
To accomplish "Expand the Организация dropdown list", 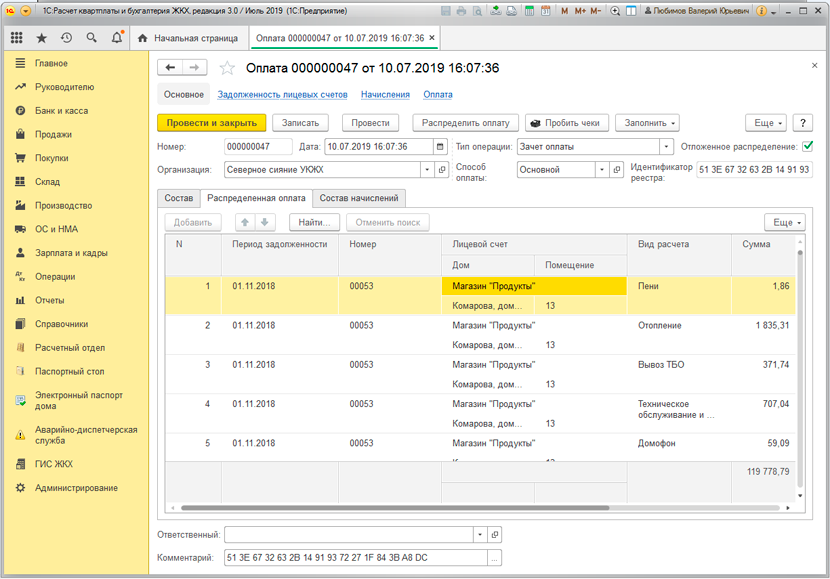I will tap(426, 170).
